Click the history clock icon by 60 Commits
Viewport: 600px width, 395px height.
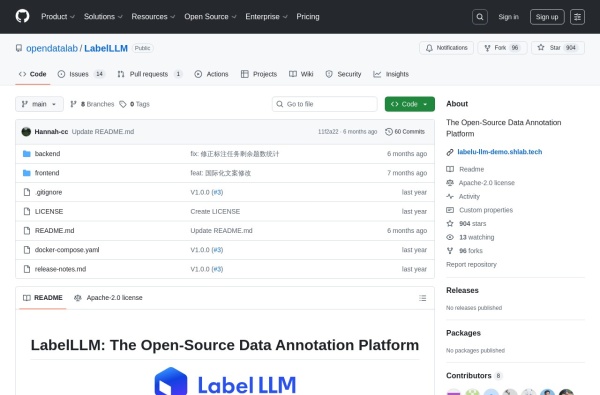point(389,132)
